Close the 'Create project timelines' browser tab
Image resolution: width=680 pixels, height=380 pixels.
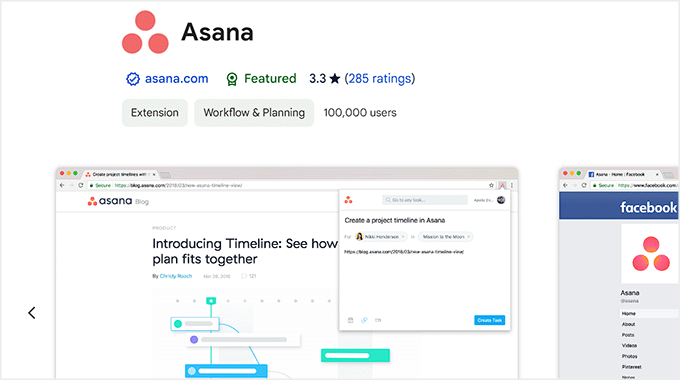(154, 174)
